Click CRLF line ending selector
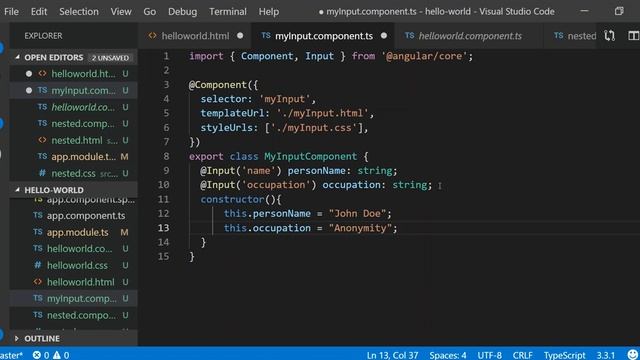The height and width of the screenshot is (360, 640). click(522, 355)
